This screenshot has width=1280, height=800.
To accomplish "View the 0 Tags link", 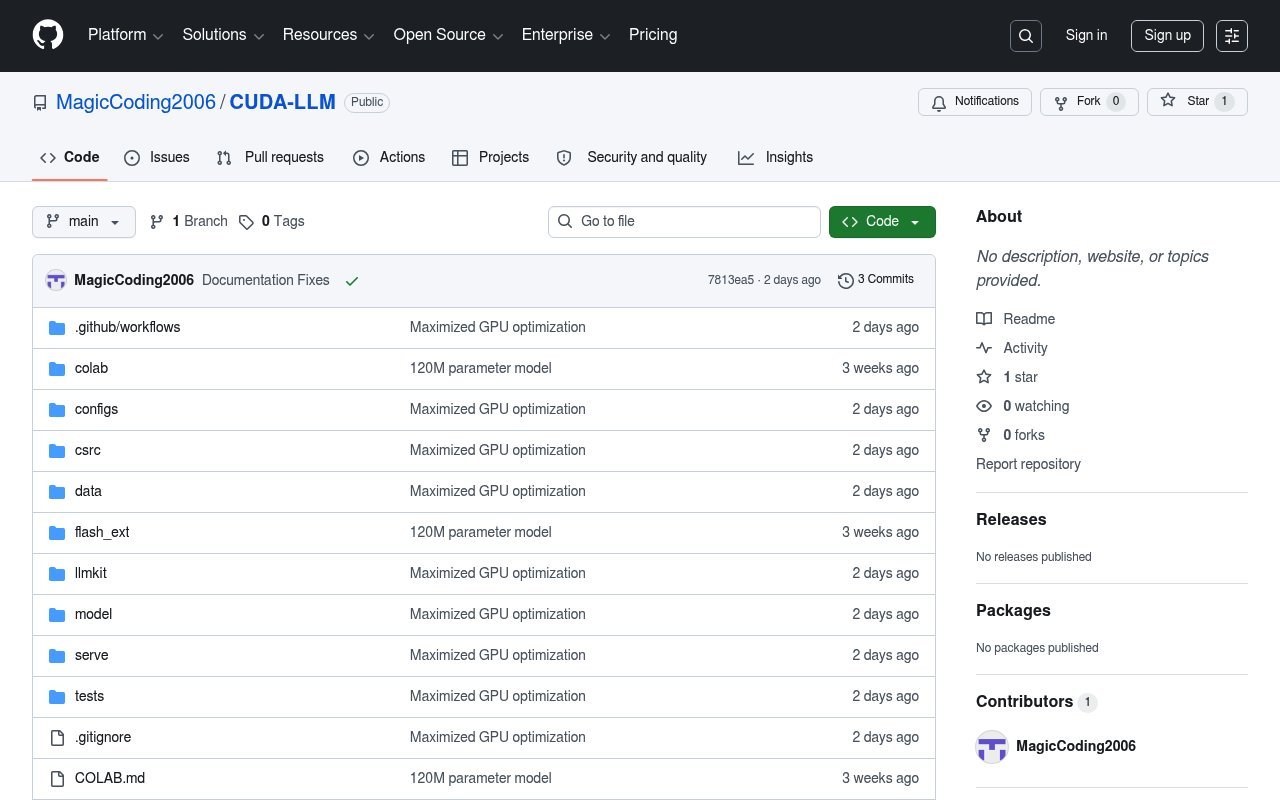I will pos(271,222).
